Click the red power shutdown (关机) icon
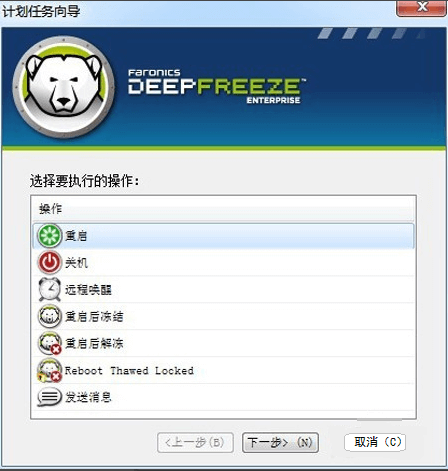 coord(49,263)
